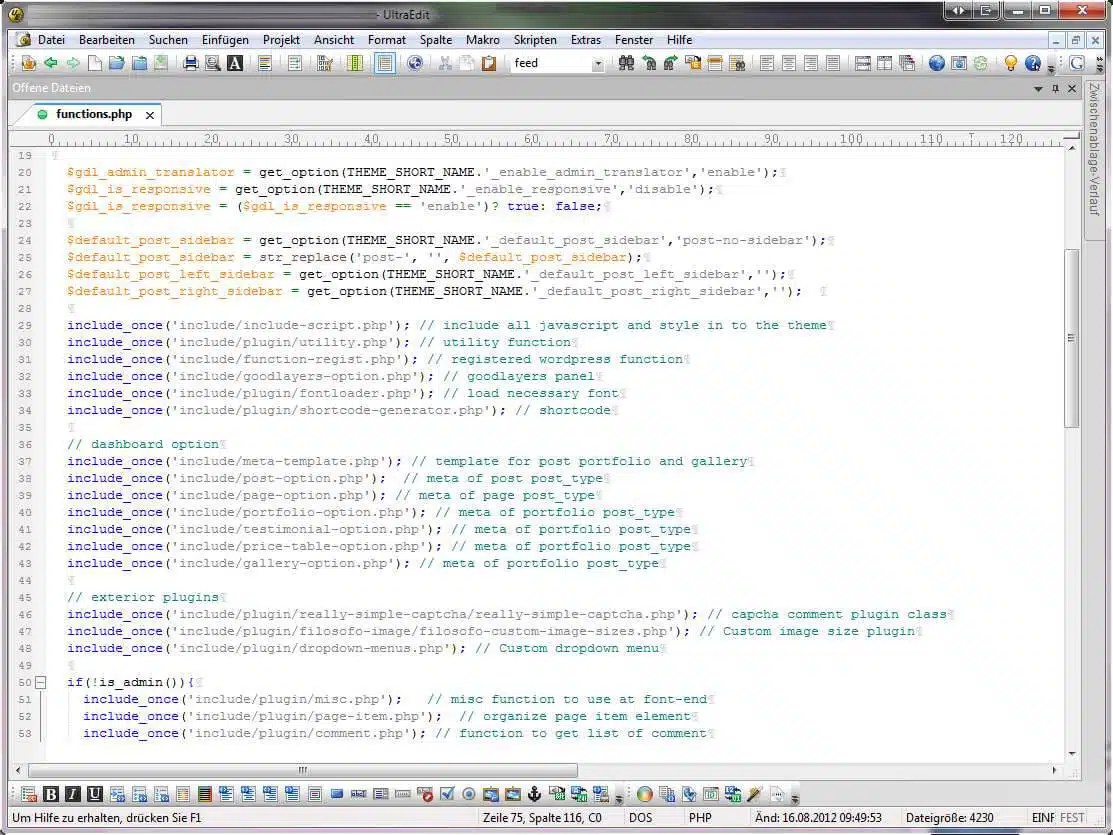Viewport: 1113px width, 835px height.
Task: Click the Print icon in the toolbar
Action: tap(190, 63)
